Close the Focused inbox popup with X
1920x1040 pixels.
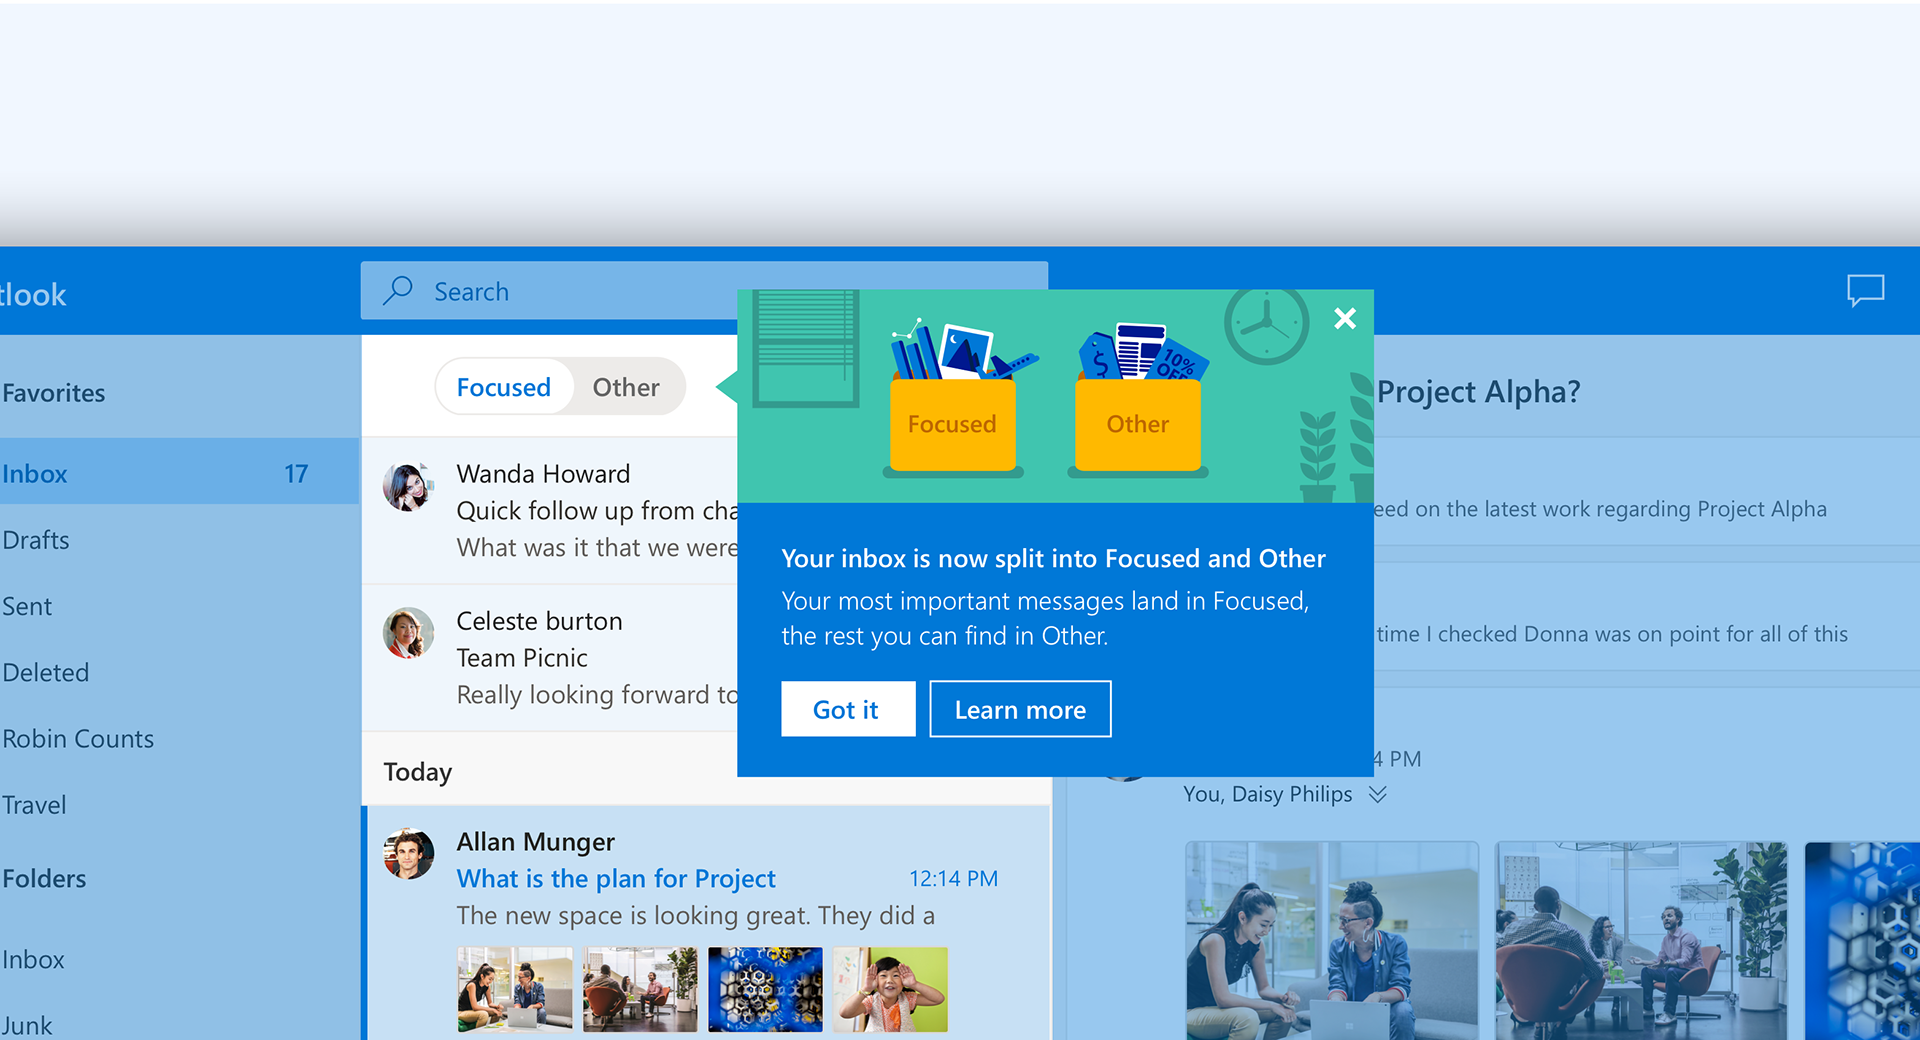[1345, 318]
